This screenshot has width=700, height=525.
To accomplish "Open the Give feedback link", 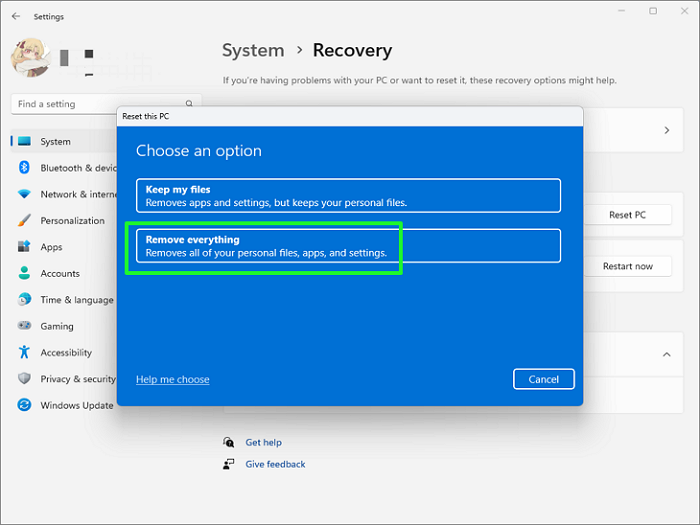I will (275, 464).
